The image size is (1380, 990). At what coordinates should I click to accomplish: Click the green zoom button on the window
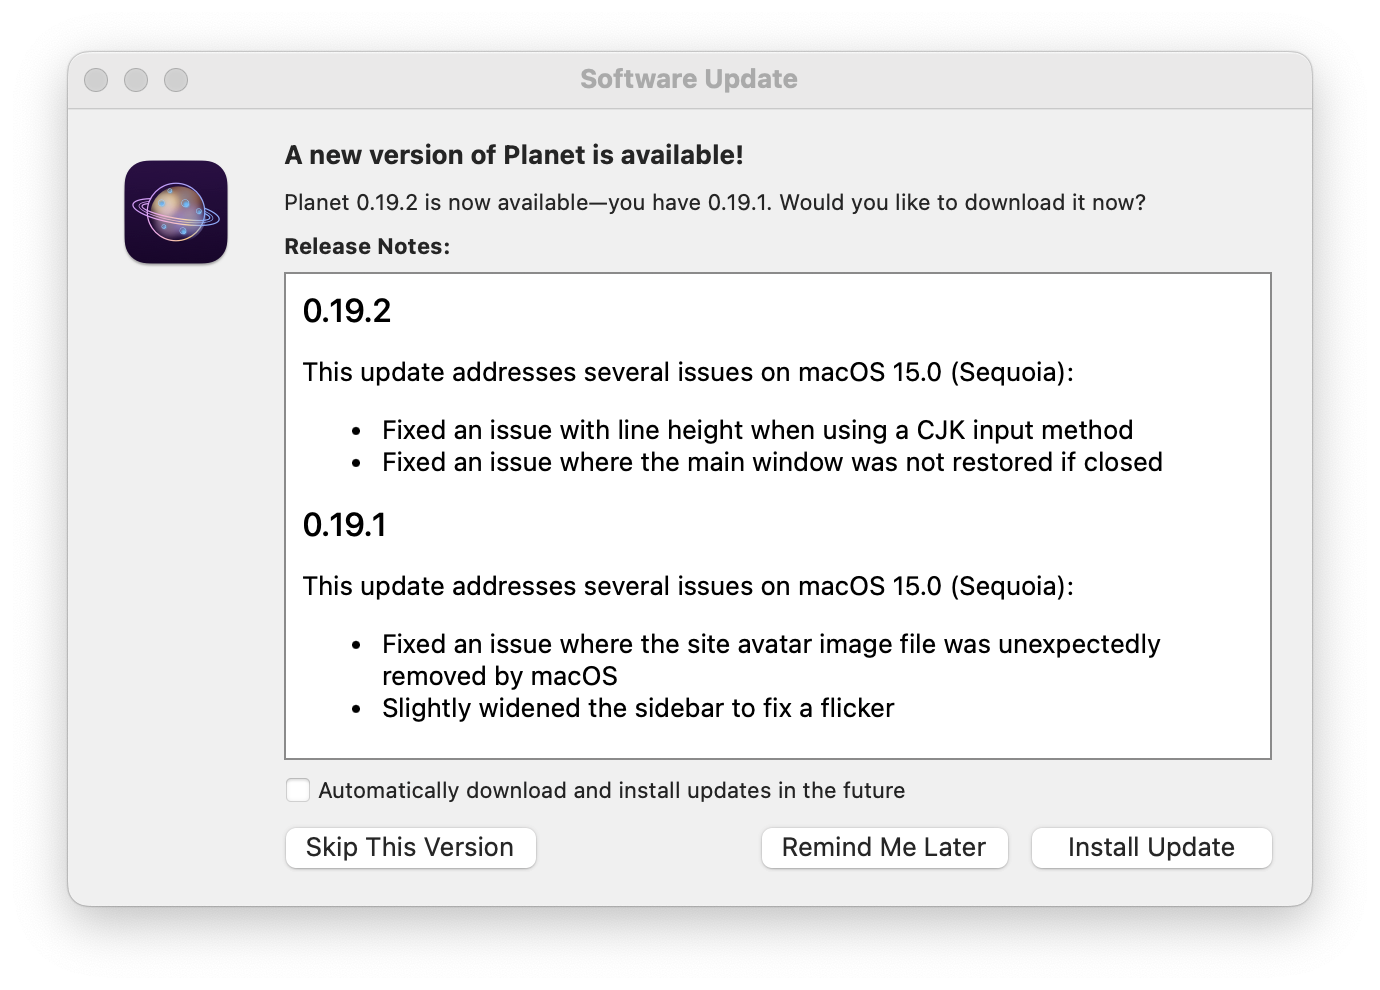[176, 79]
